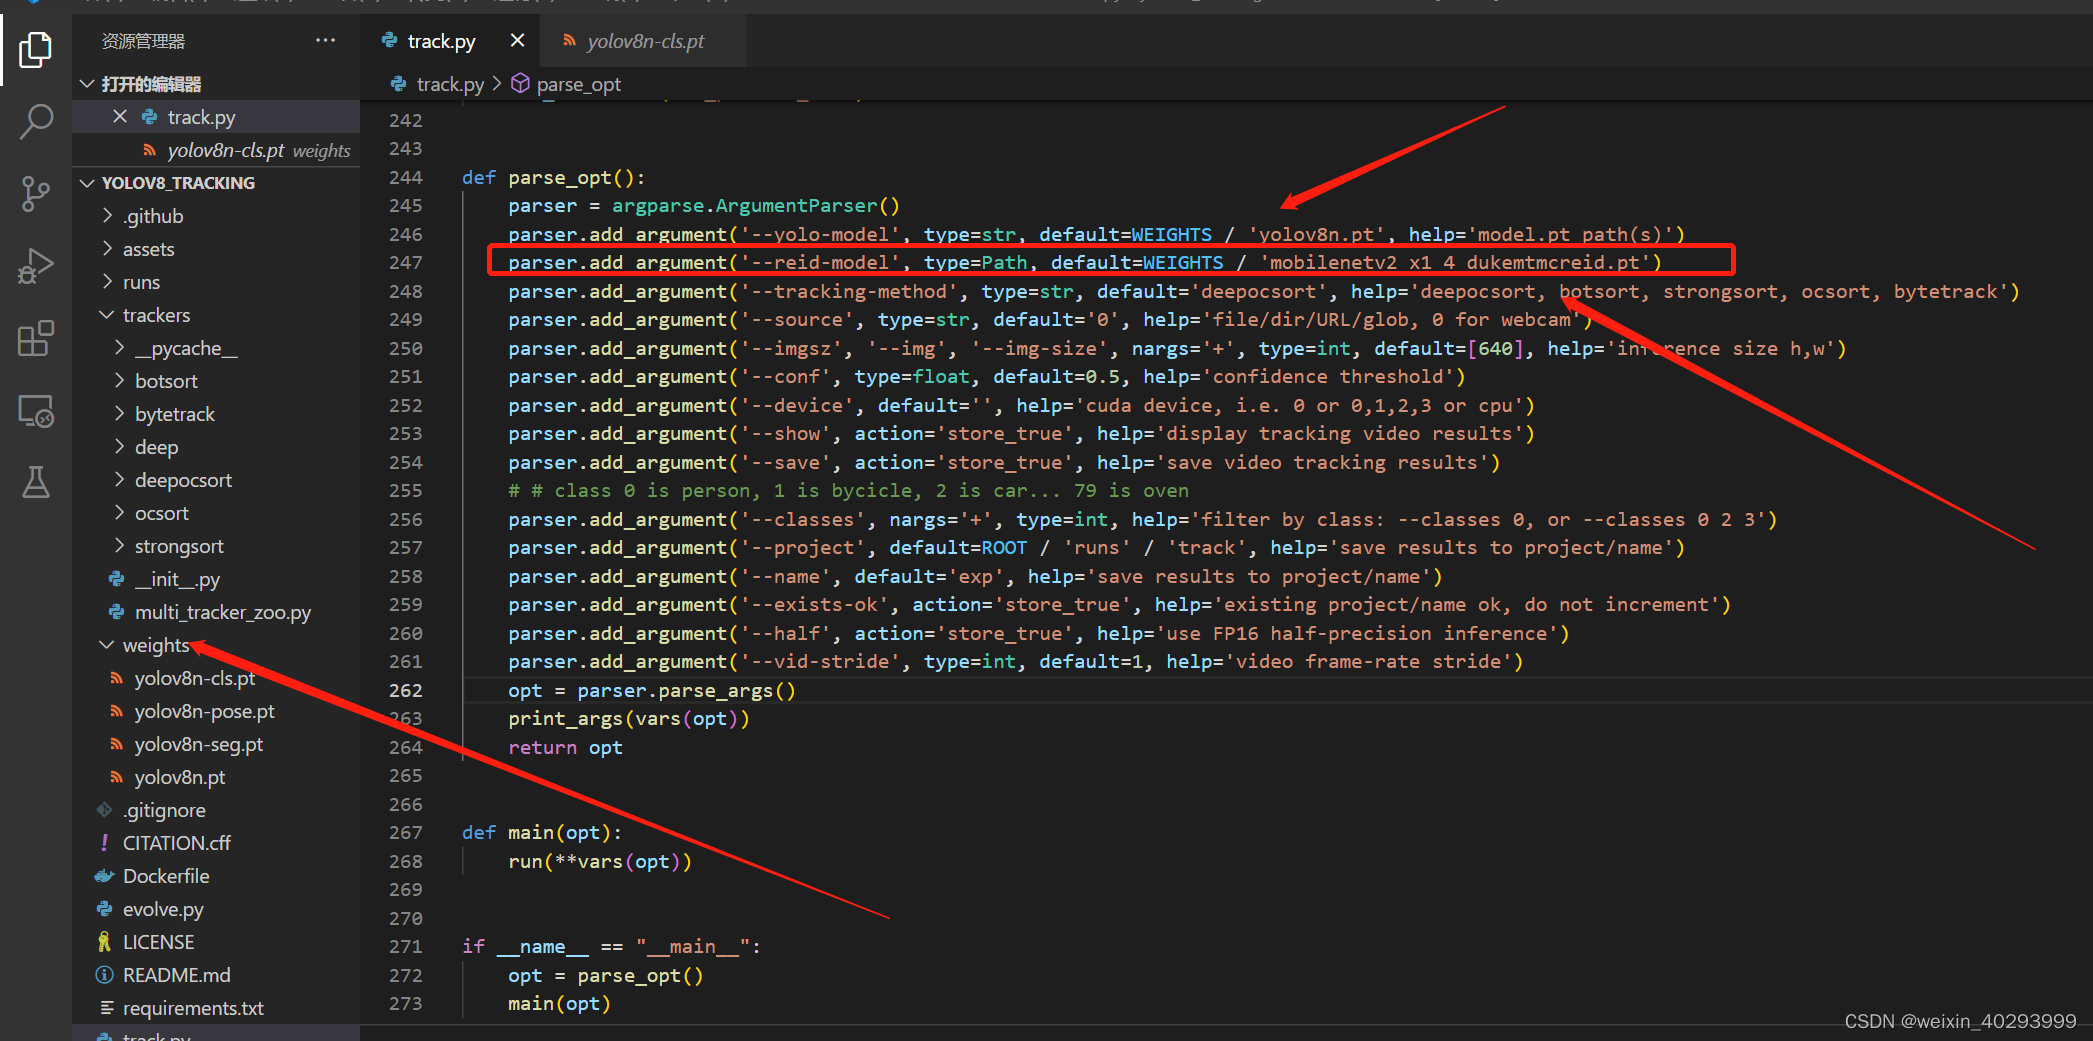Click the '--tracking-method' argument line
Image resolution: width=2093 pixels, height=1041 pixels.
point(1263,291)
